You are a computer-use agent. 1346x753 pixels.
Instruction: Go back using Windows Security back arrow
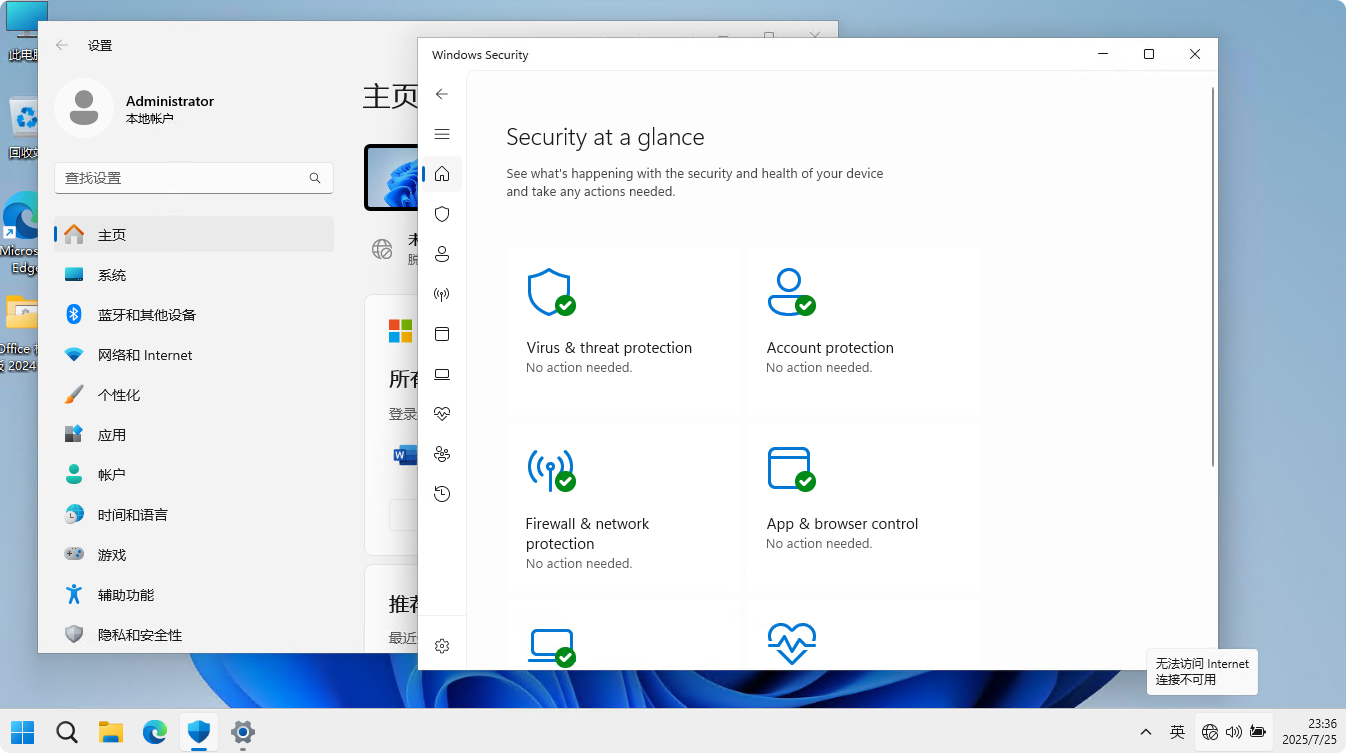coord(442,94)
